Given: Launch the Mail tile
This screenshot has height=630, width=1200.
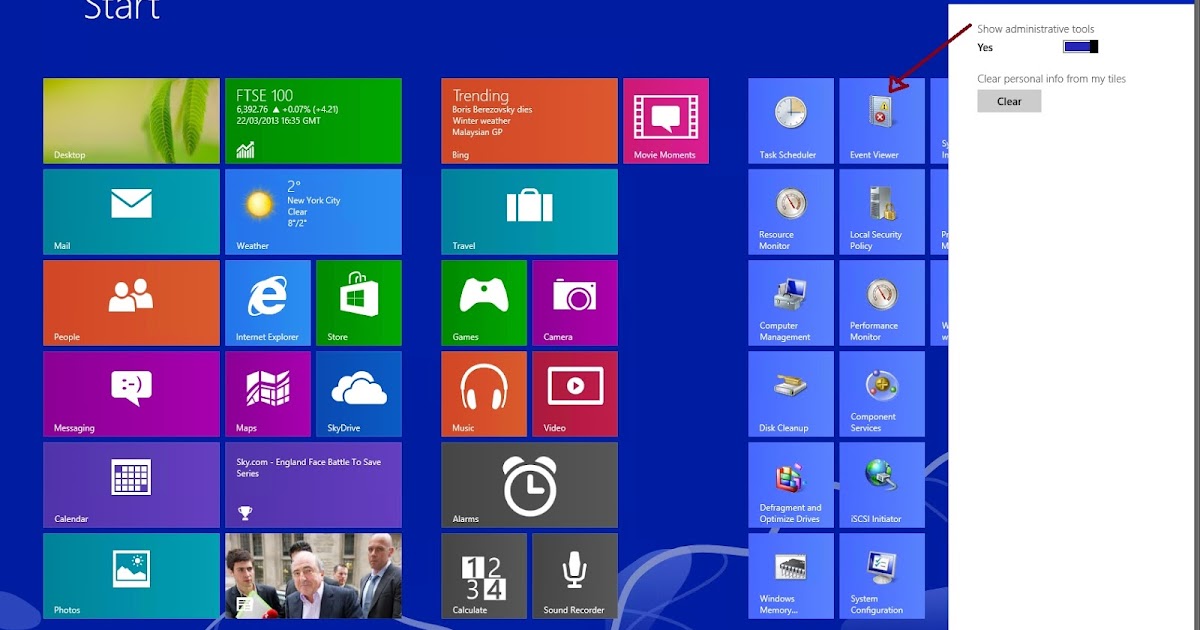Looking at the screenshot, I should (x=131, y=212).
